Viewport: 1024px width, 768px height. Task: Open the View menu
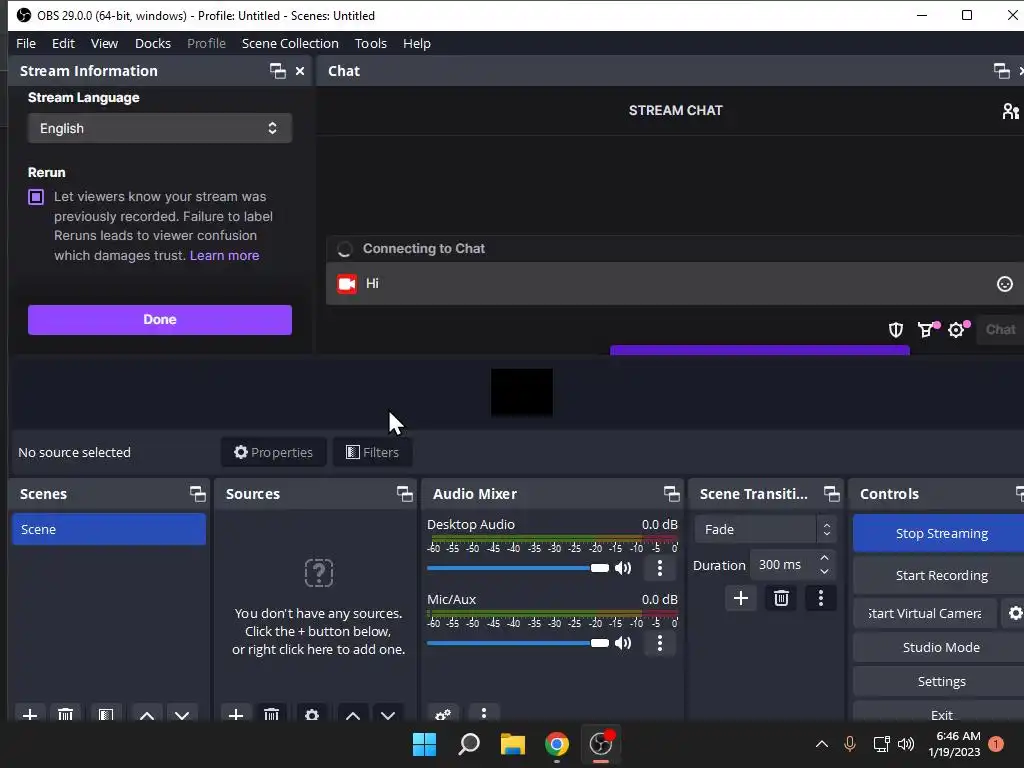click(x=104, y=43)
